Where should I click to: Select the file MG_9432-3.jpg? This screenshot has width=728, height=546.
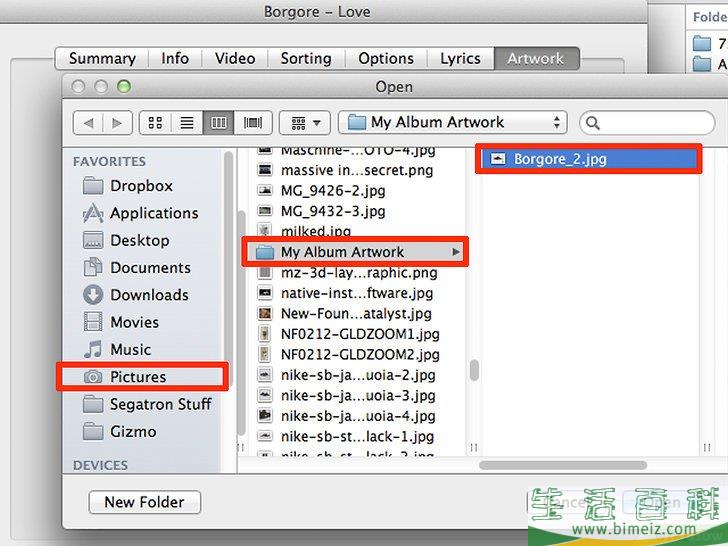(x=357, y=211)
